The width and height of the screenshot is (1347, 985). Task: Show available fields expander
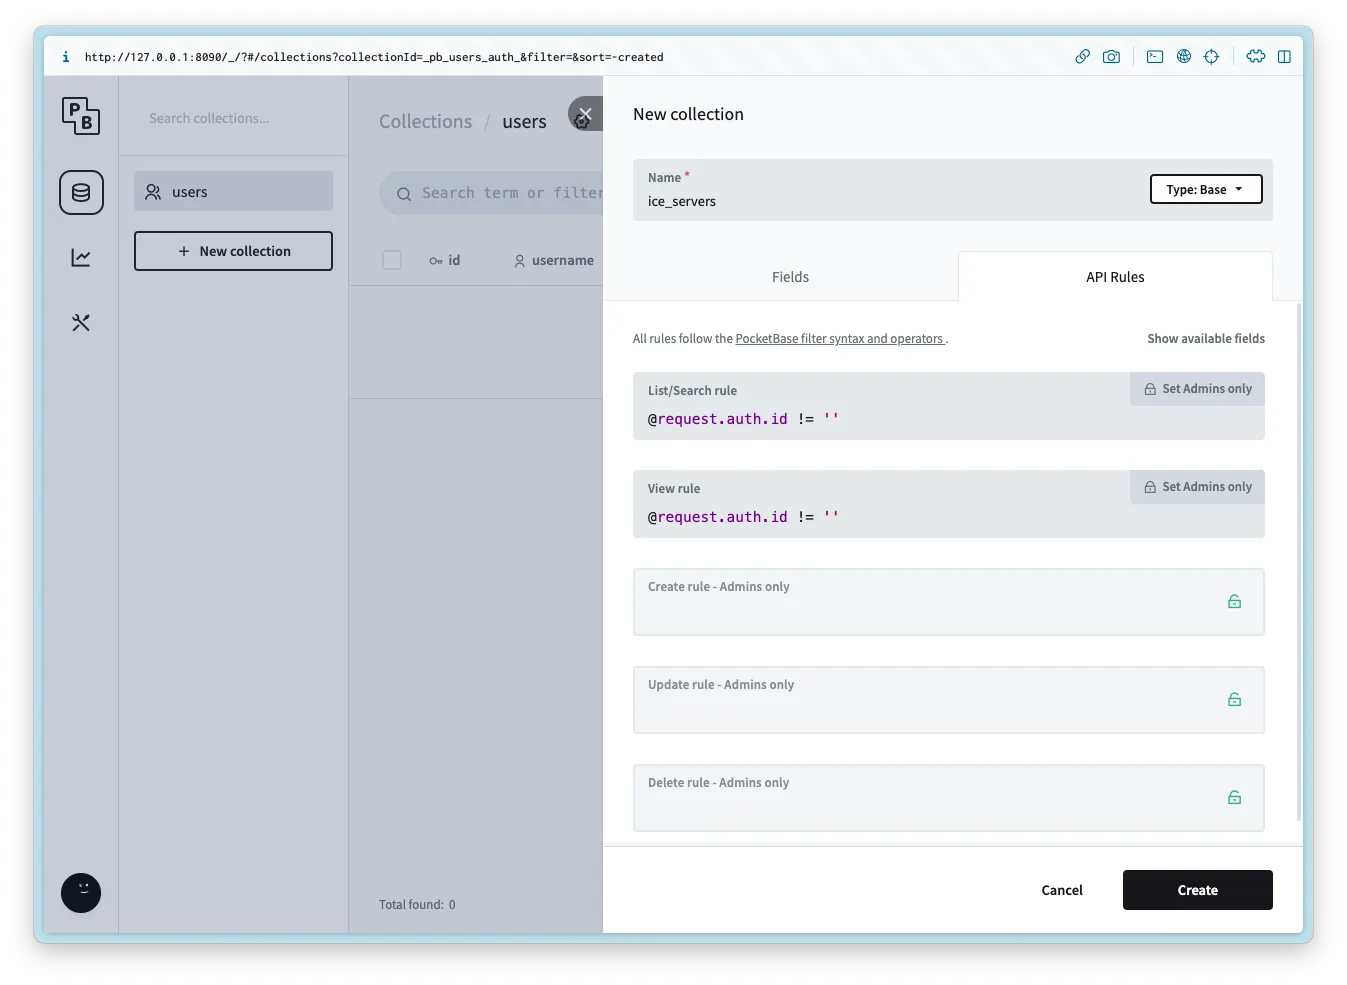pos(1205,339)
